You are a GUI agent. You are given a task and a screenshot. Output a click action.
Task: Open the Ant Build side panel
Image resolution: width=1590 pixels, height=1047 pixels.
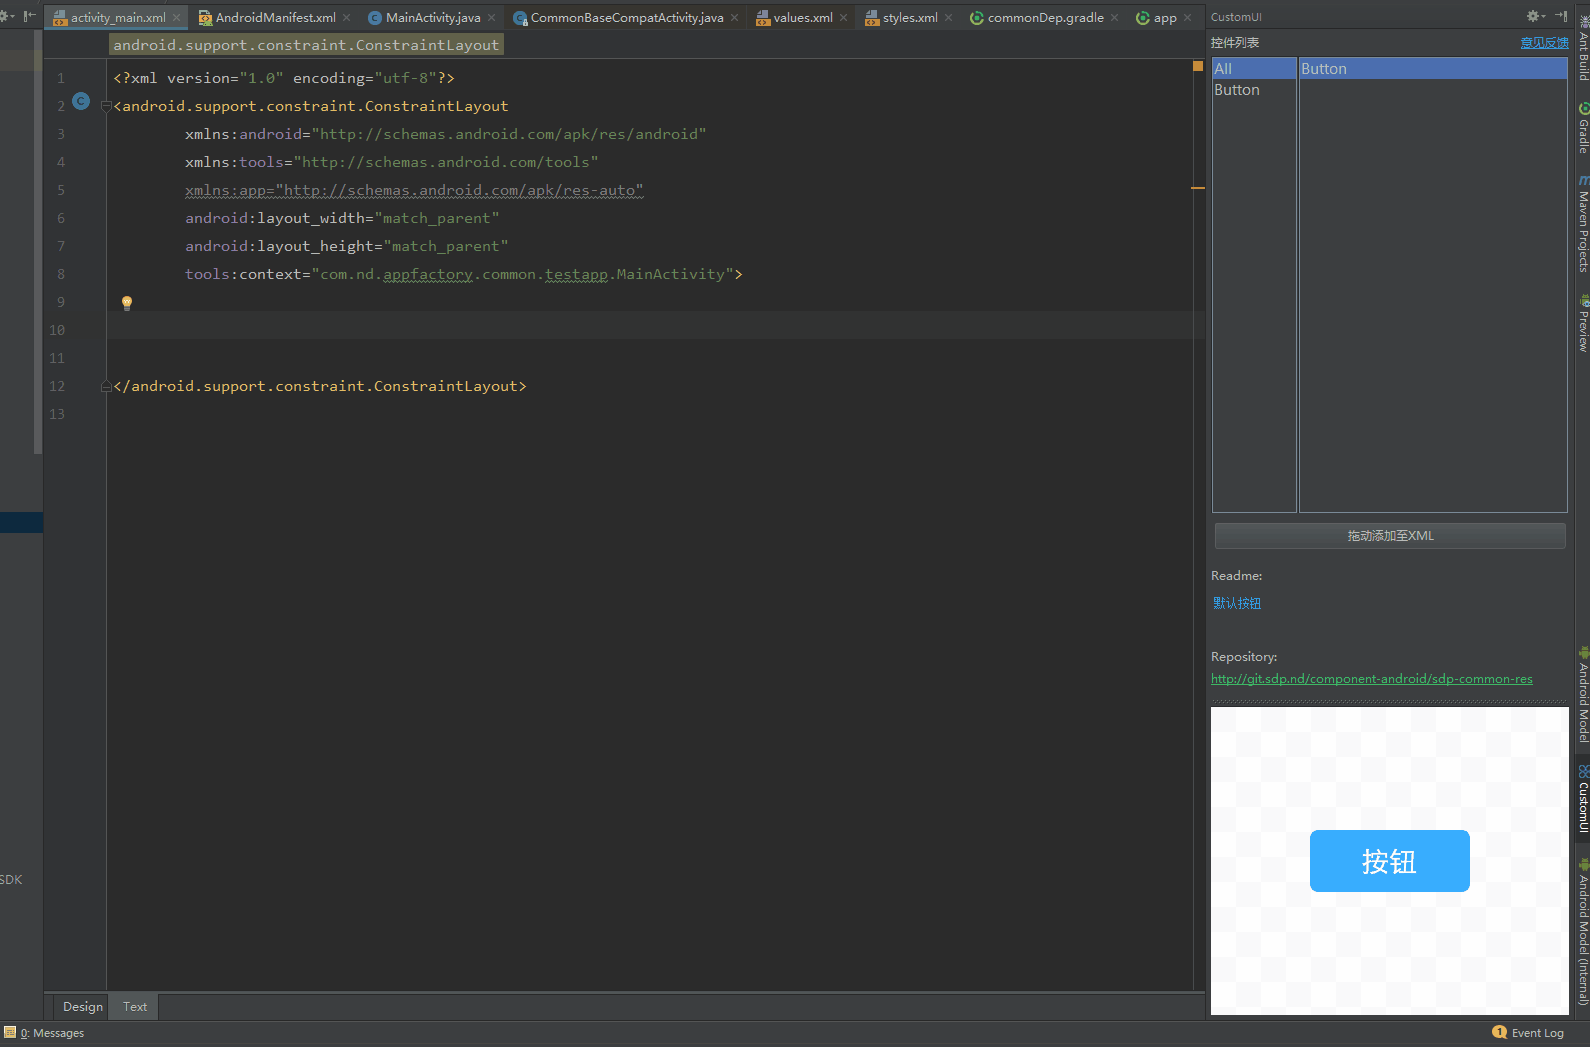click(x=1583, y=48)
